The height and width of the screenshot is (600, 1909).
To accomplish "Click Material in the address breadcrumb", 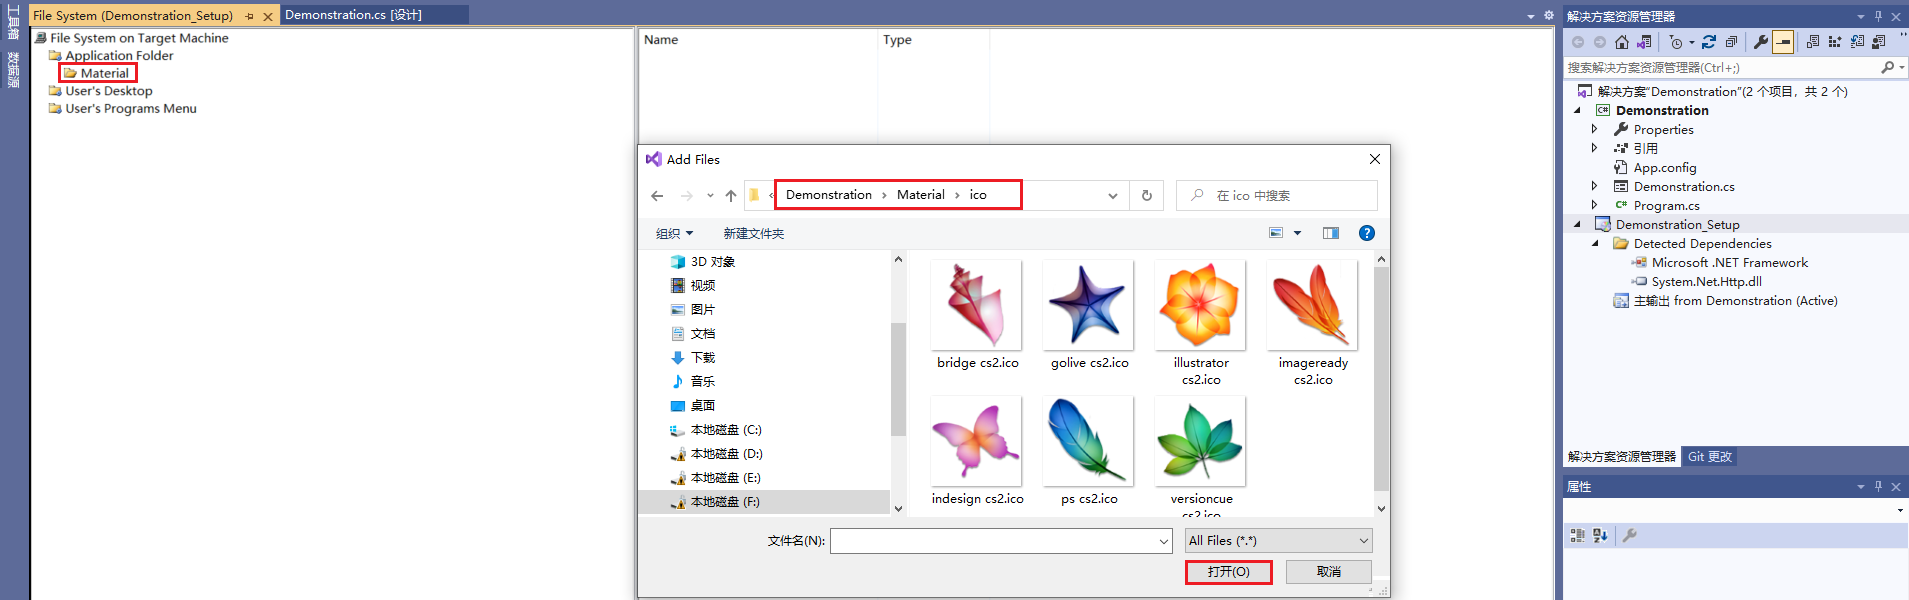I will [920, 195].
